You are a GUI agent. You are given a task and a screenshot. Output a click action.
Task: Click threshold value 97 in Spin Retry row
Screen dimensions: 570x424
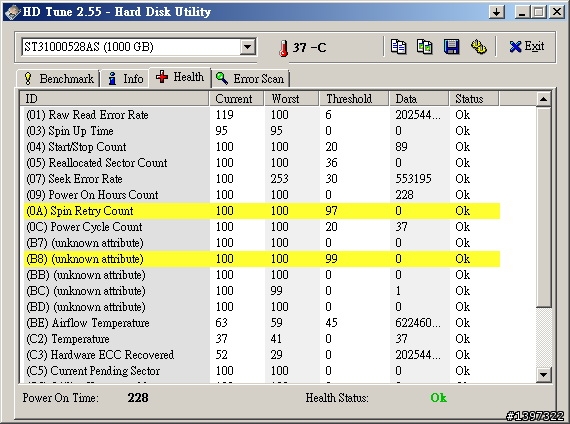click(x=331, y=211)
